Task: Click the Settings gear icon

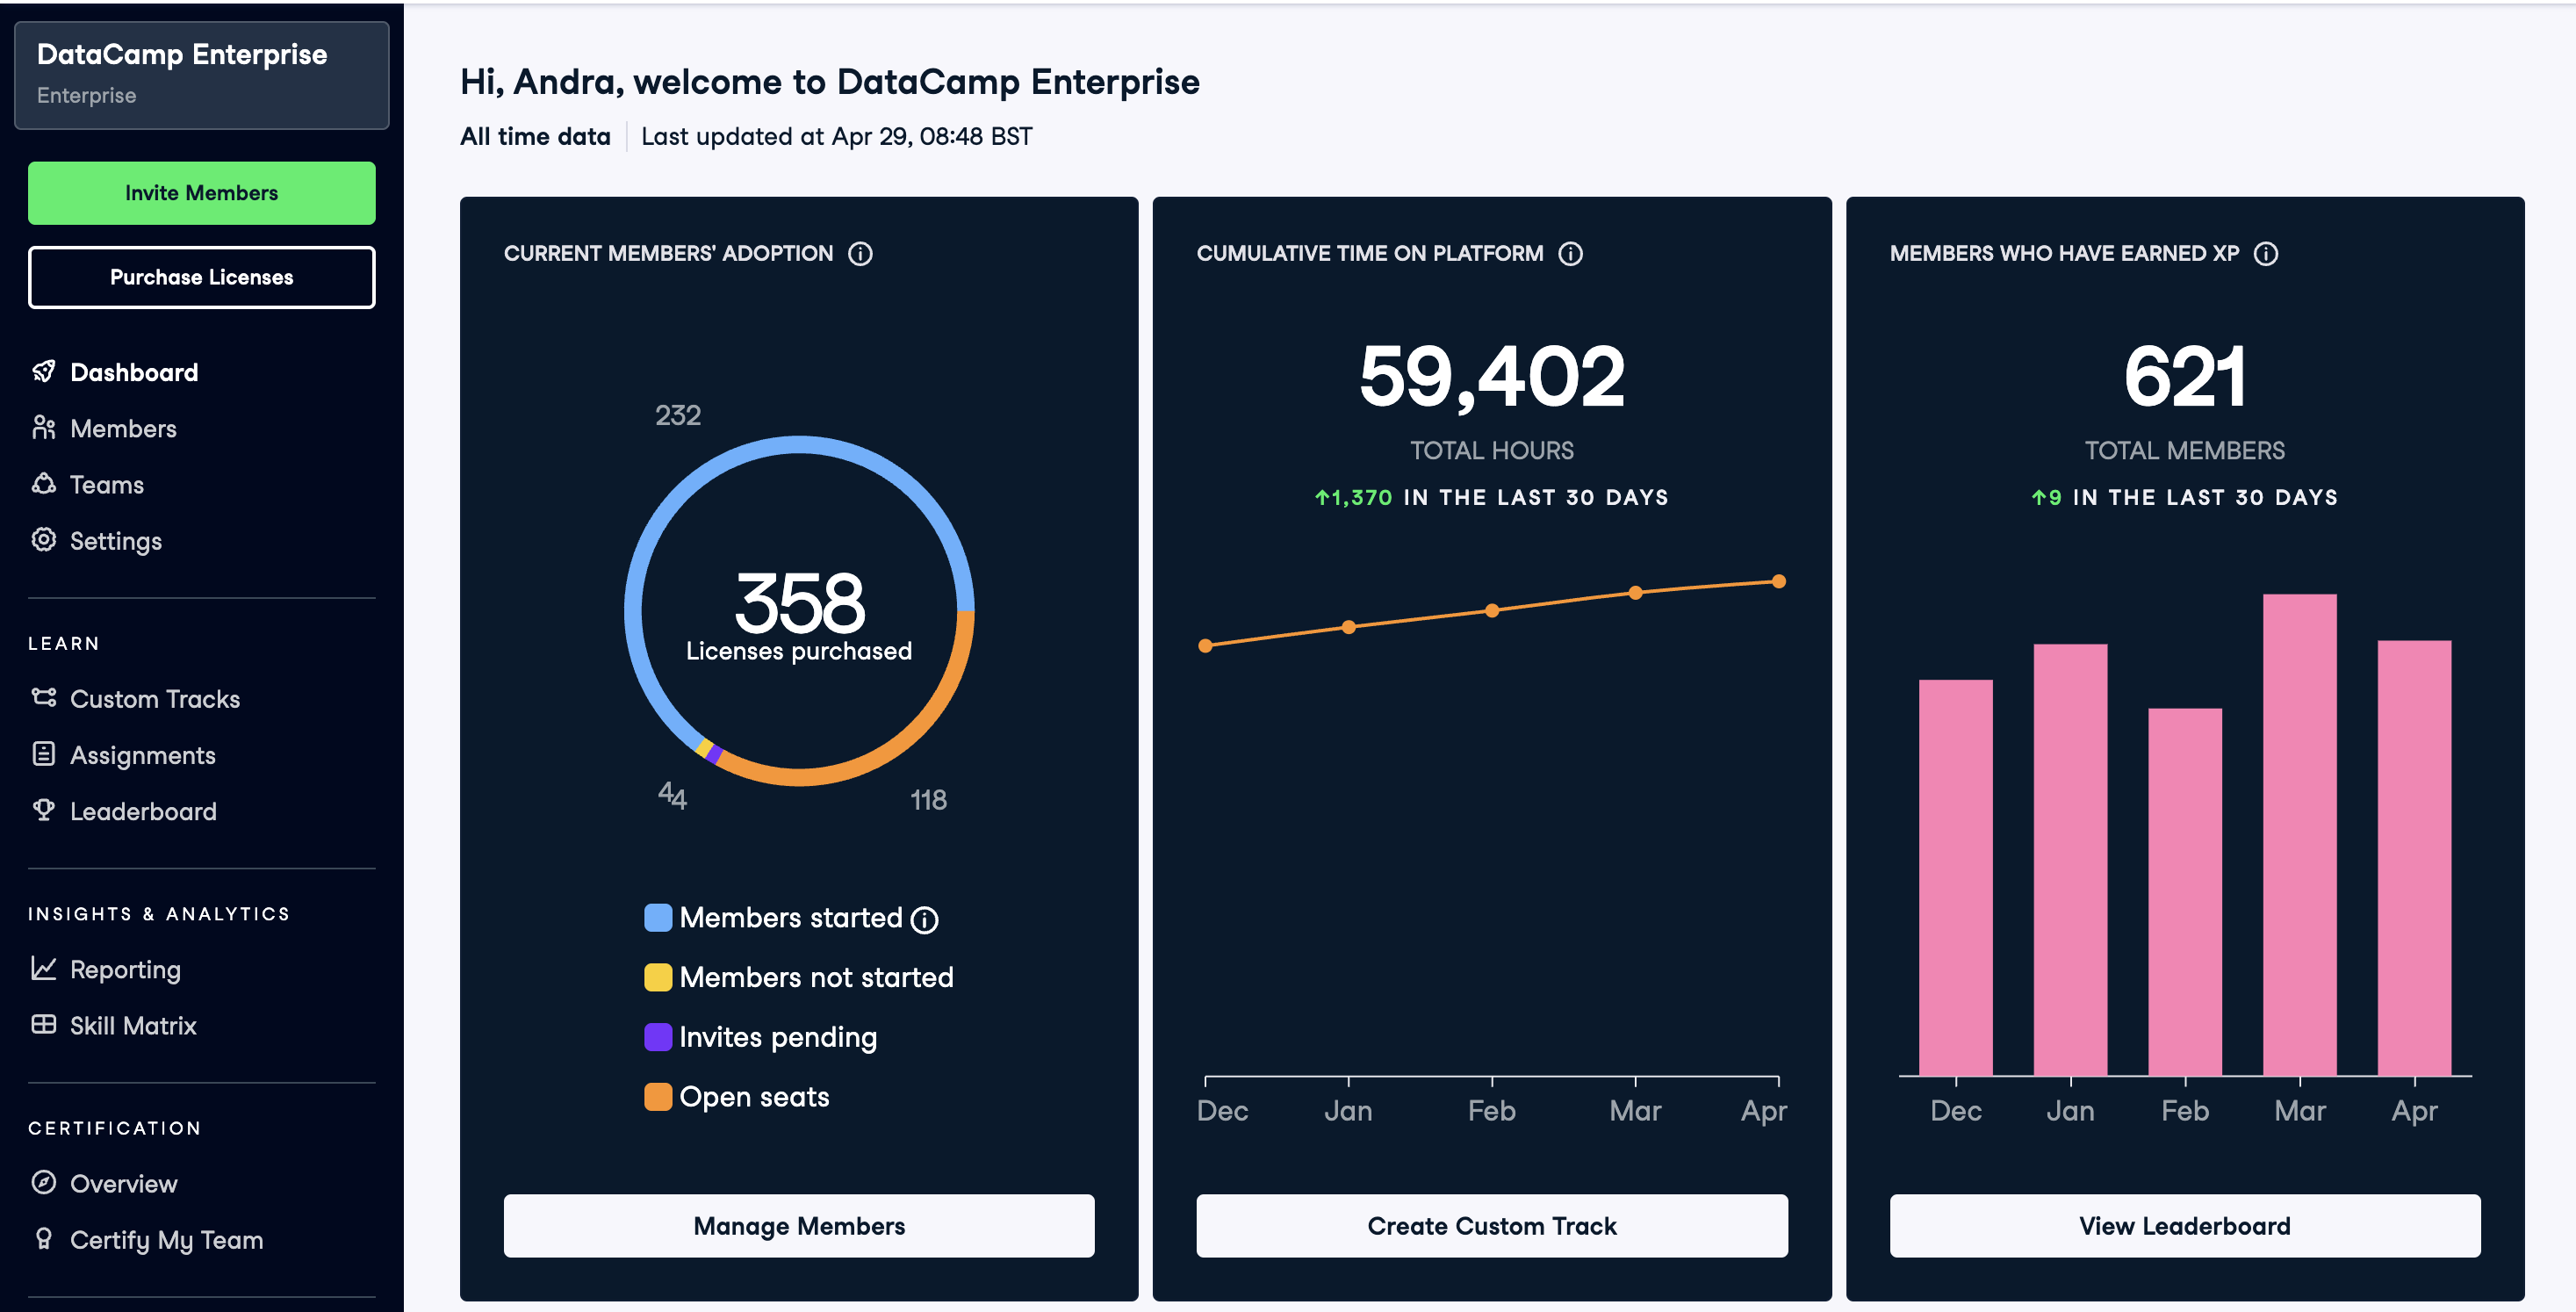Action: 43,540
